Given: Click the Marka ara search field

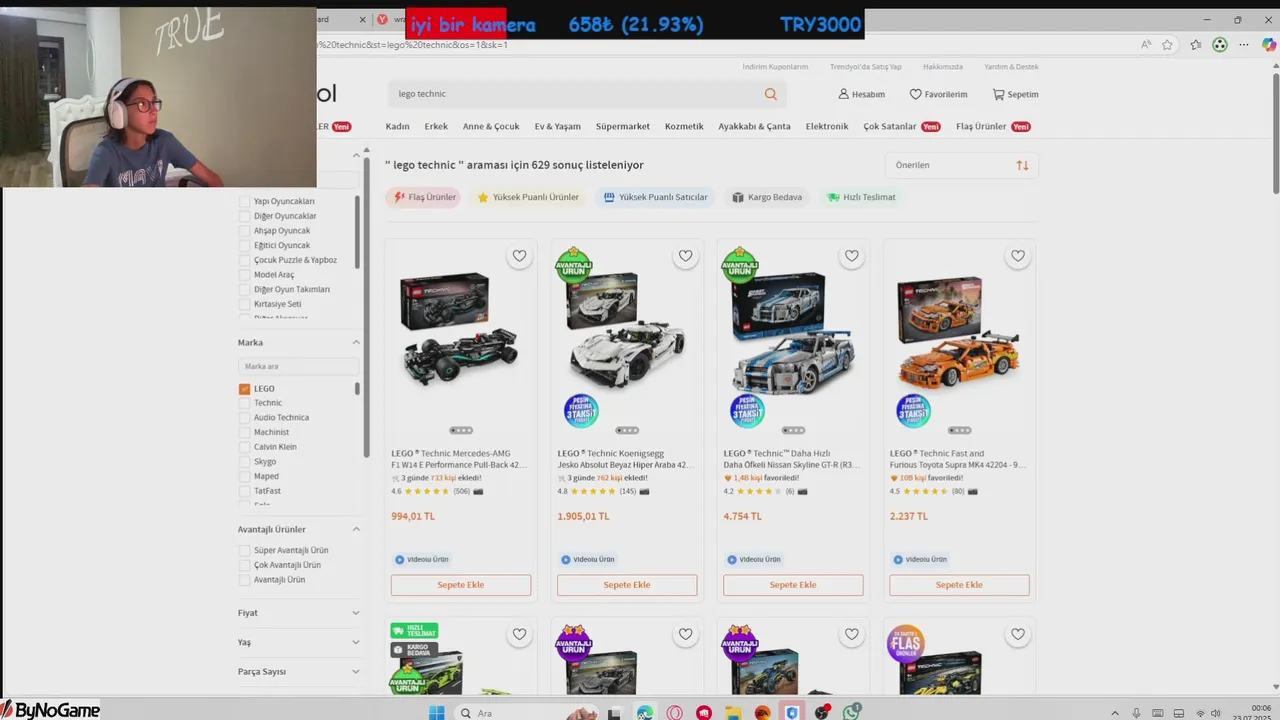Looking at the screenshot, I should point(298,367).
